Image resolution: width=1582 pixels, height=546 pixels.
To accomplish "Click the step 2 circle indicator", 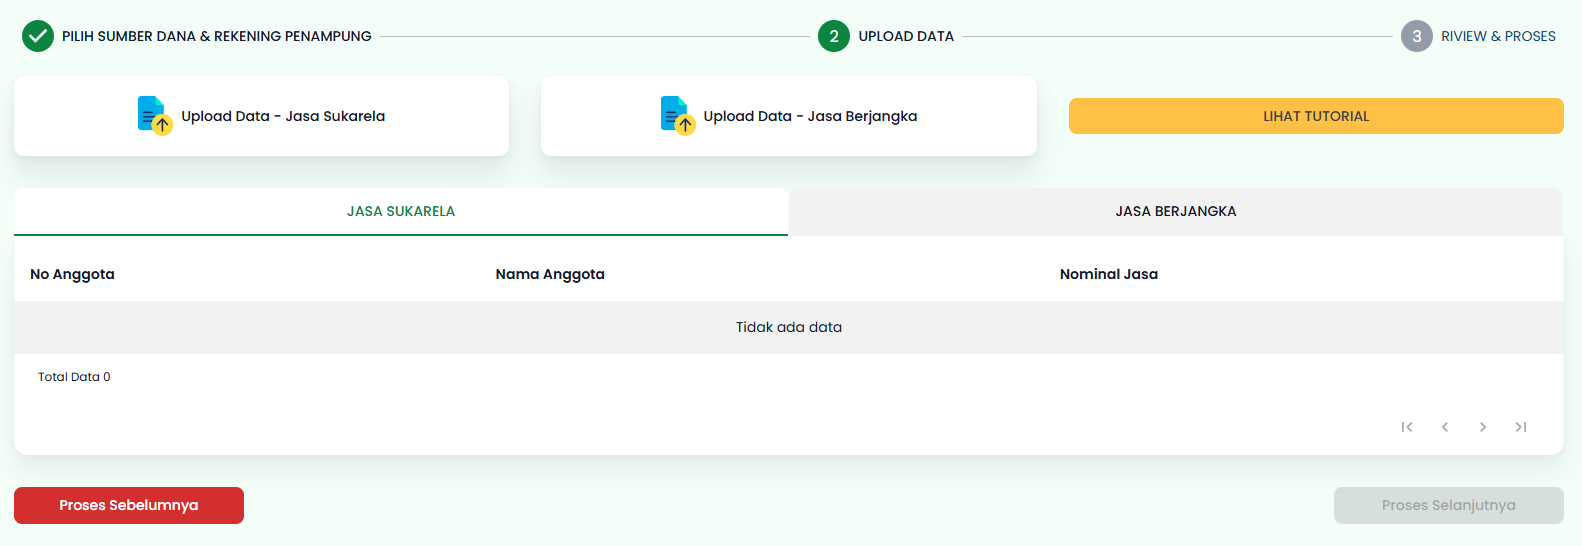I will click(x=833, y=36).
